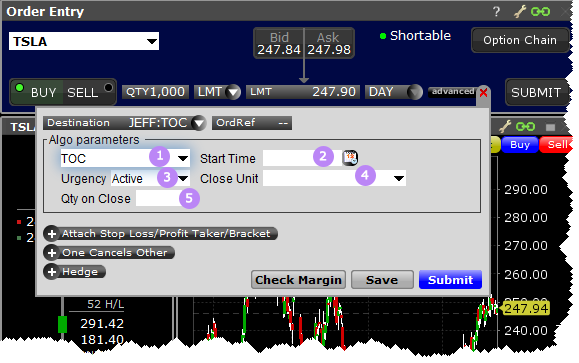Expand the One Cancels Other section

coord(109,253)
